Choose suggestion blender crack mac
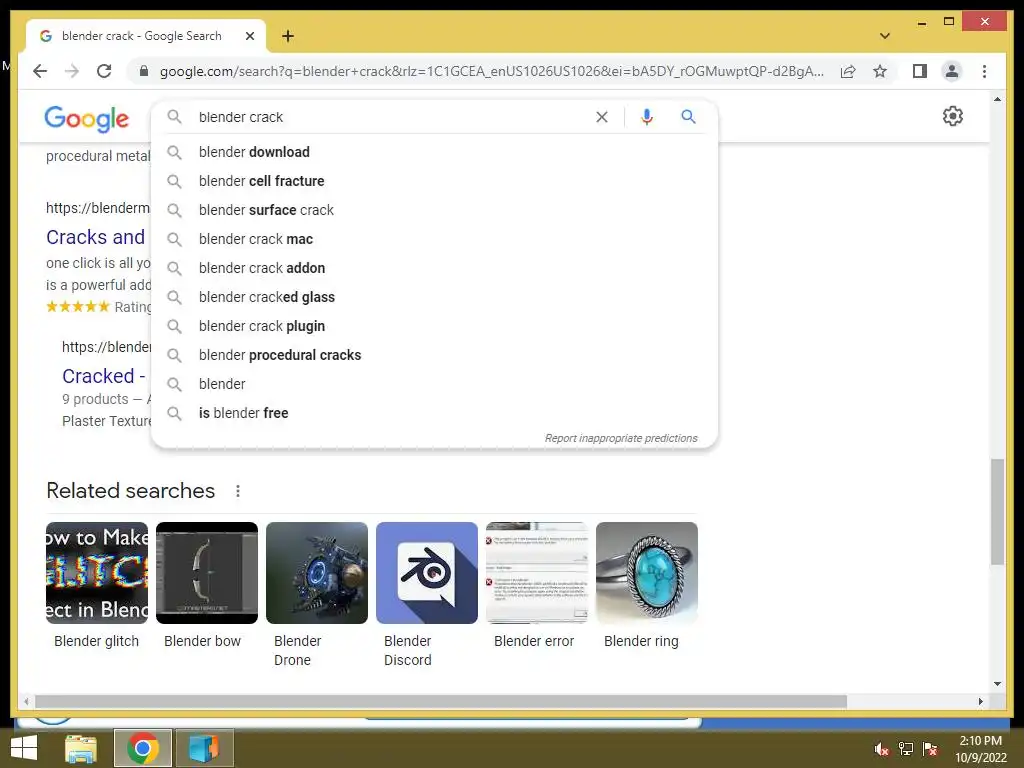The height and width of the screenshot is (768, 1024). pyautogui.click(x=434, y=239)
